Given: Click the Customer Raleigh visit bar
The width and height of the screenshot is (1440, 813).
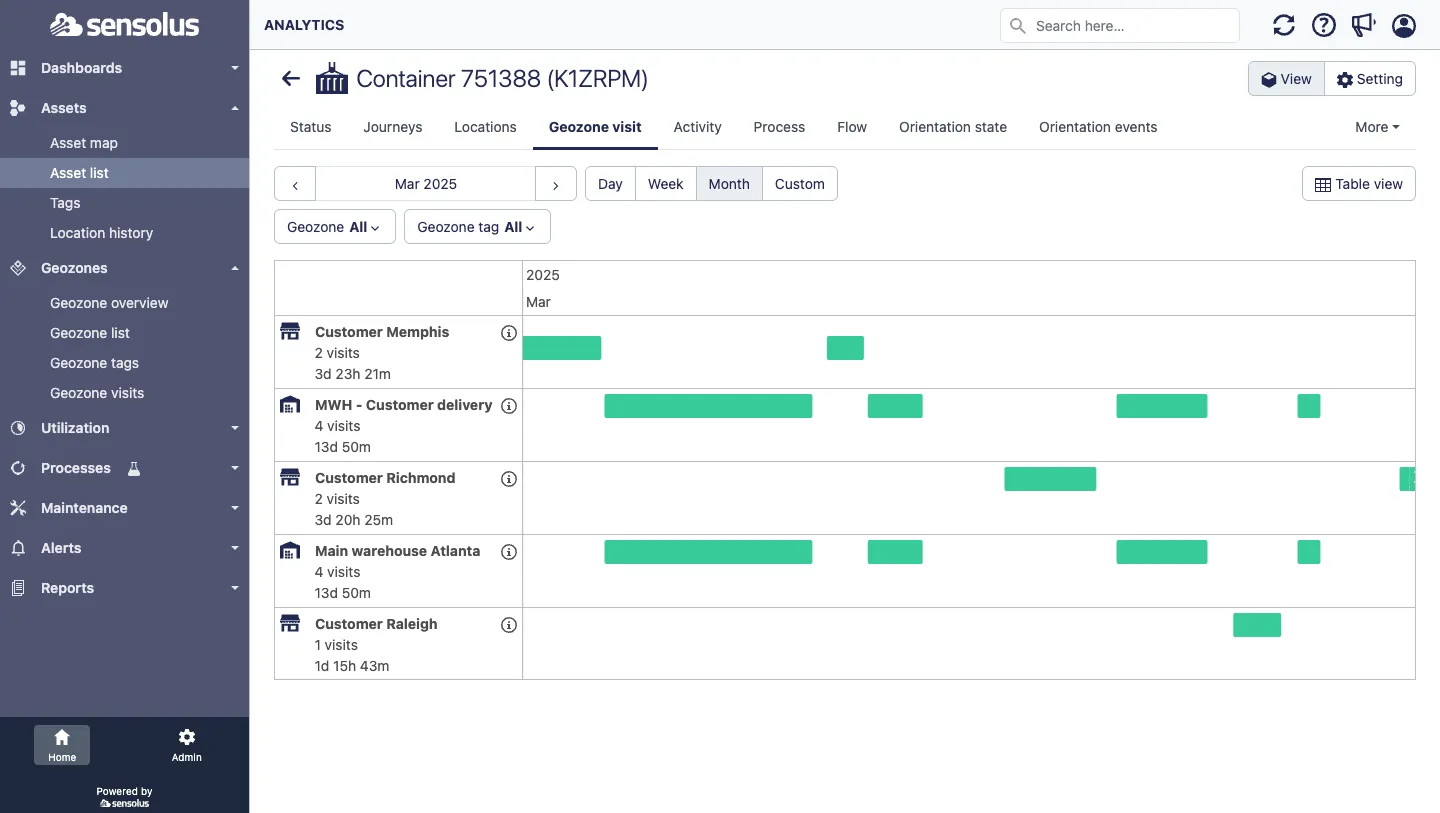Looking at the screenshot, I should tap(1257, 625).
